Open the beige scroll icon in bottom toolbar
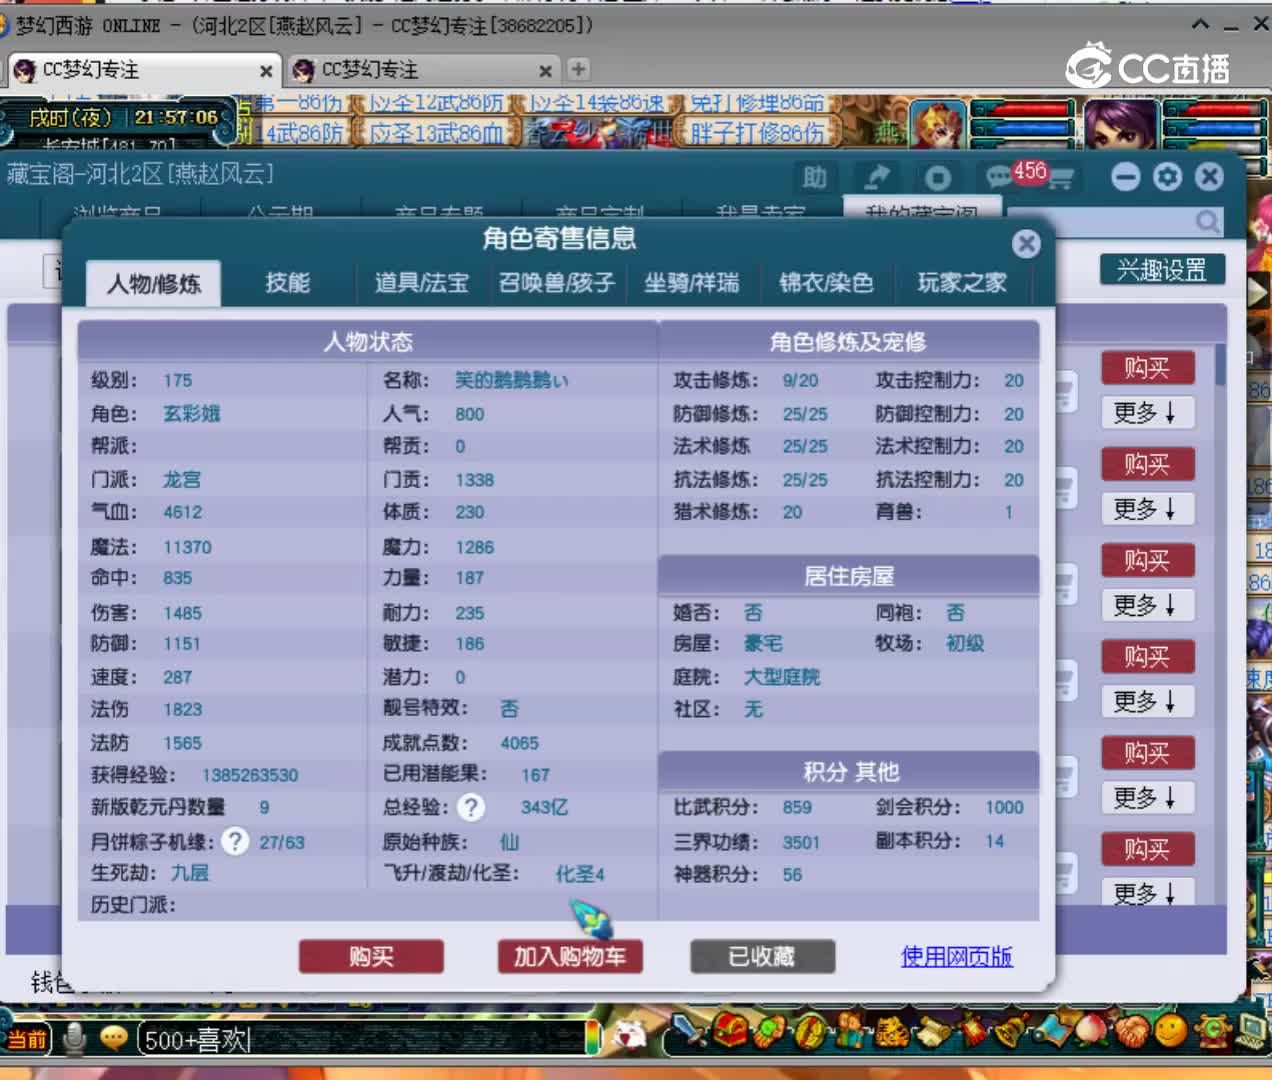The image size is (1272, 1080). tap(932, 1032)
